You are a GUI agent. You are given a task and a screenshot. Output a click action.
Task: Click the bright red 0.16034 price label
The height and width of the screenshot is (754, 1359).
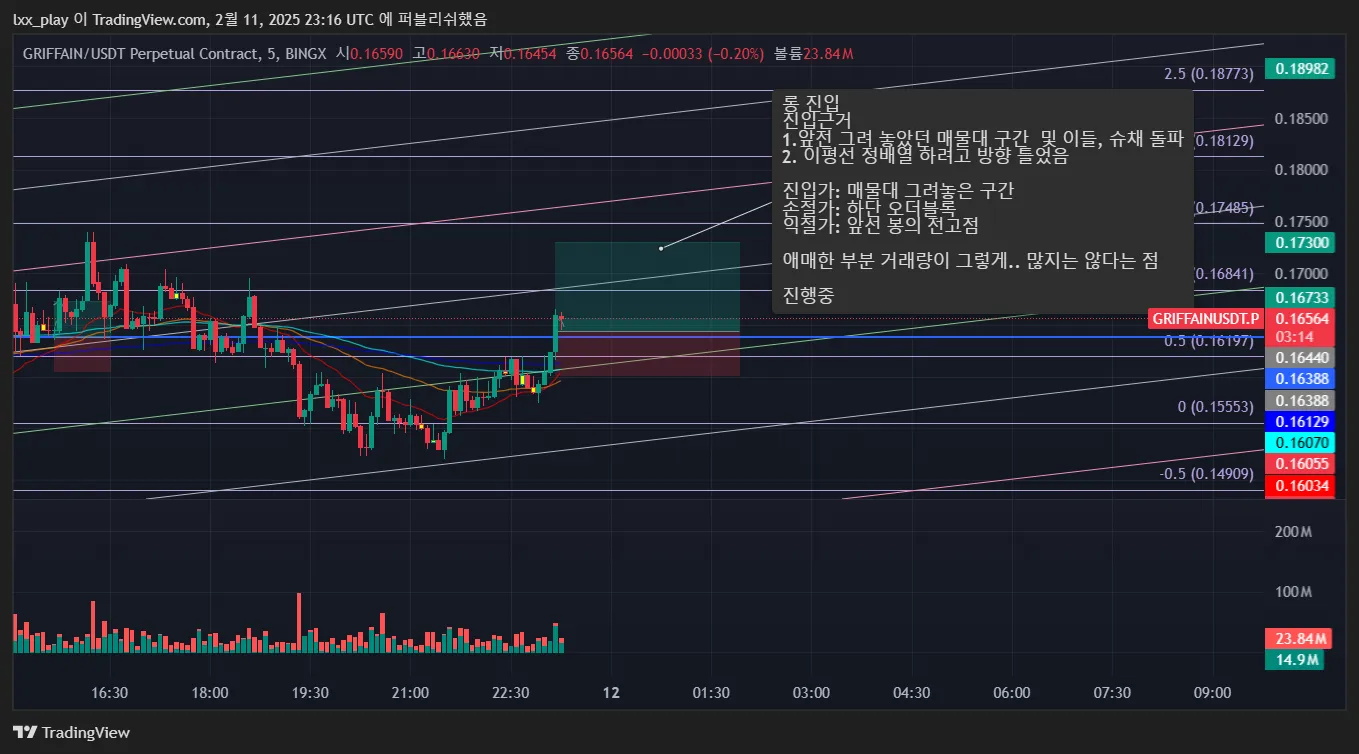[x=1301, y=486]
